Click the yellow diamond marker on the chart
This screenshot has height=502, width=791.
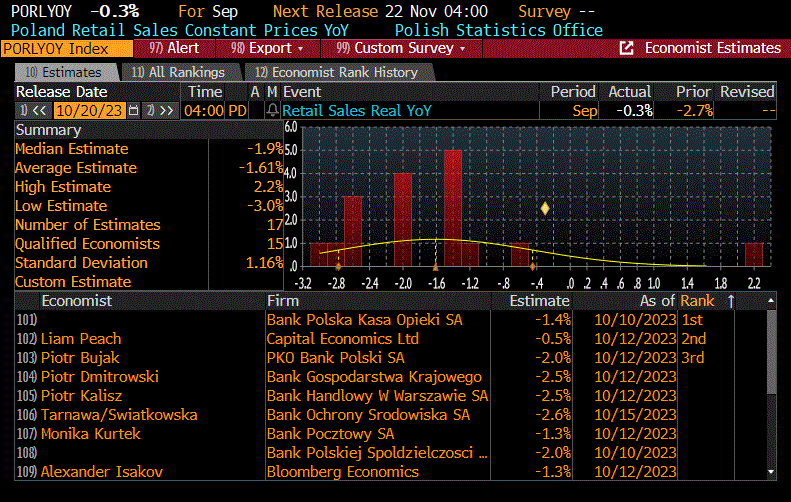(x=545, y=208)
